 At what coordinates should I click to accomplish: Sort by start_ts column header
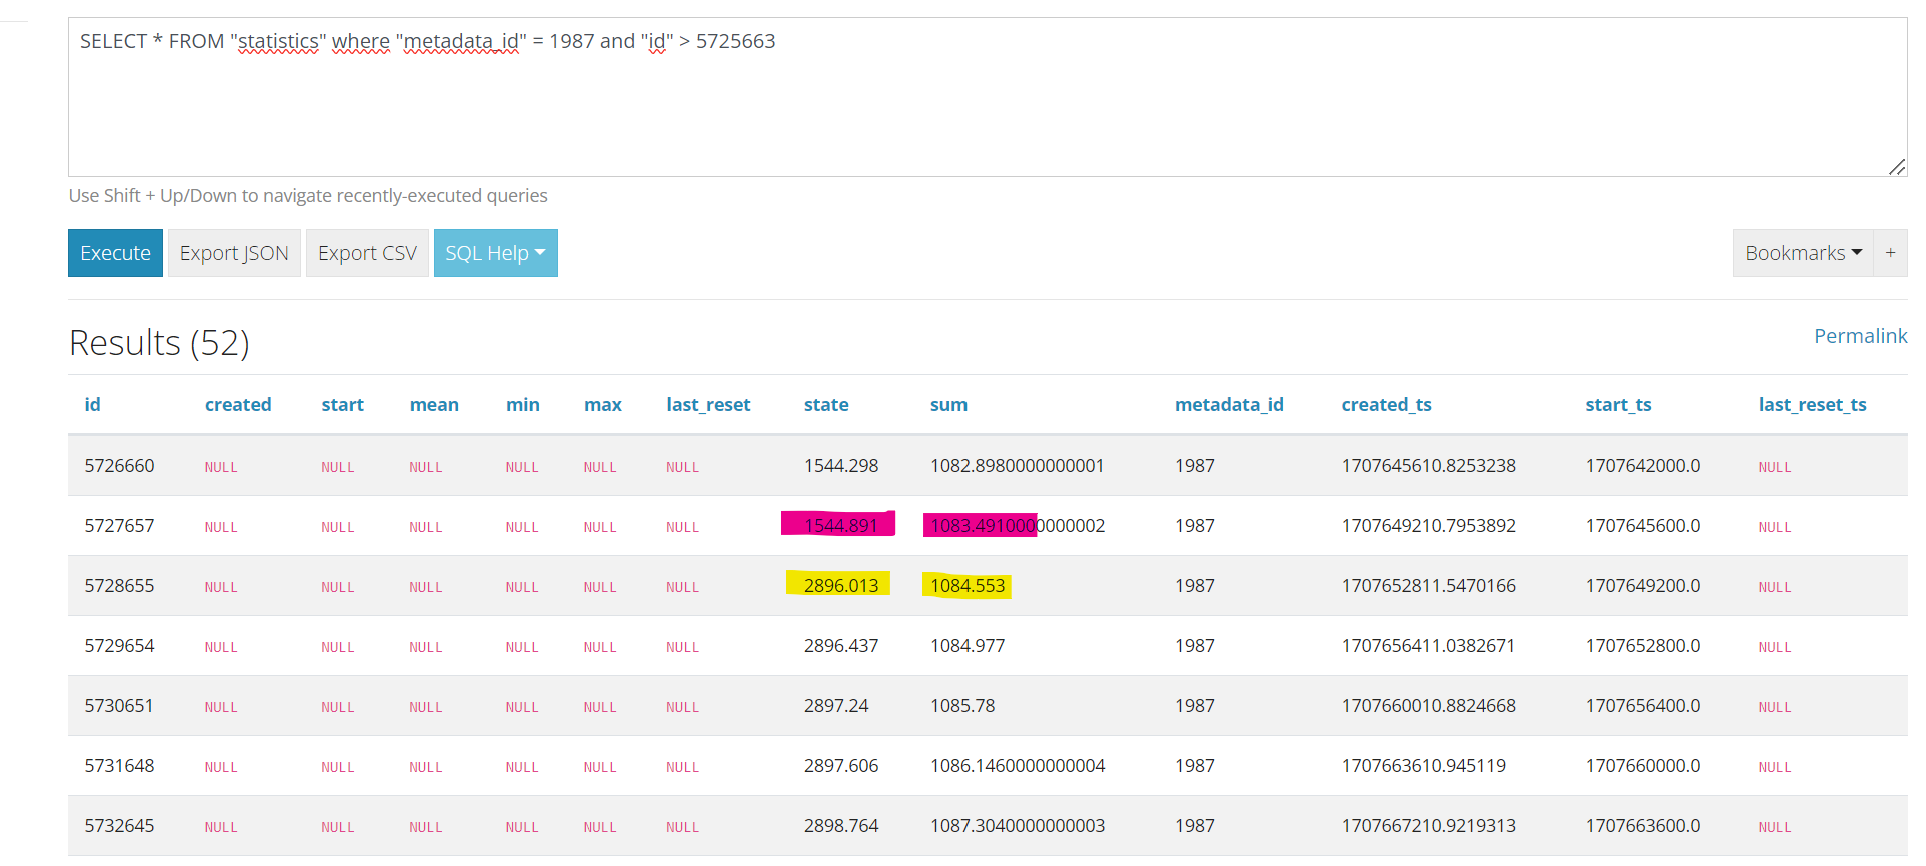[1617, 405]
